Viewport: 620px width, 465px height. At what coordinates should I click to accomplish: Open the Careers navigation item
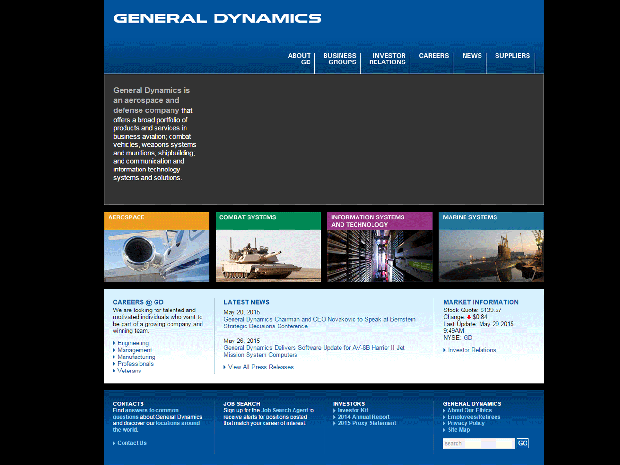click(x=434, y=56)
